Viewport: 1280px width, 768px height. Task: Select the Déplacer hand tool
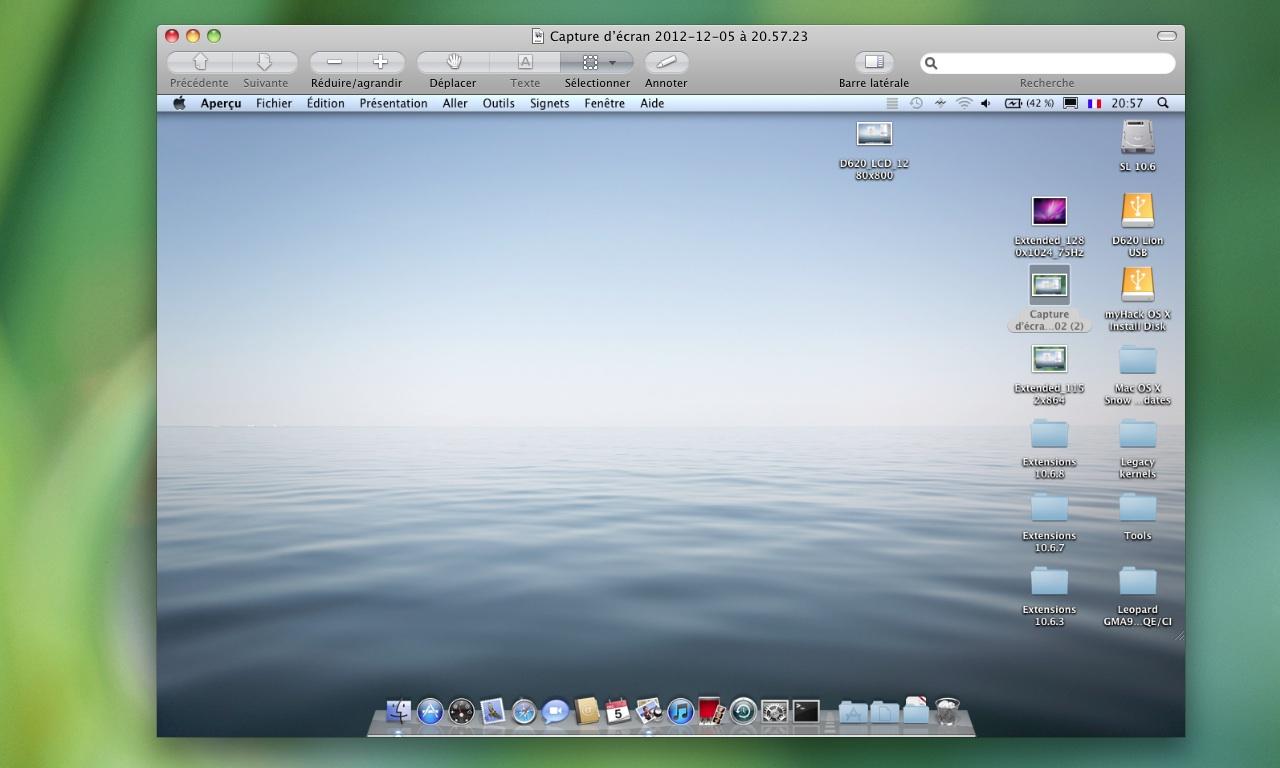(453, 62)
